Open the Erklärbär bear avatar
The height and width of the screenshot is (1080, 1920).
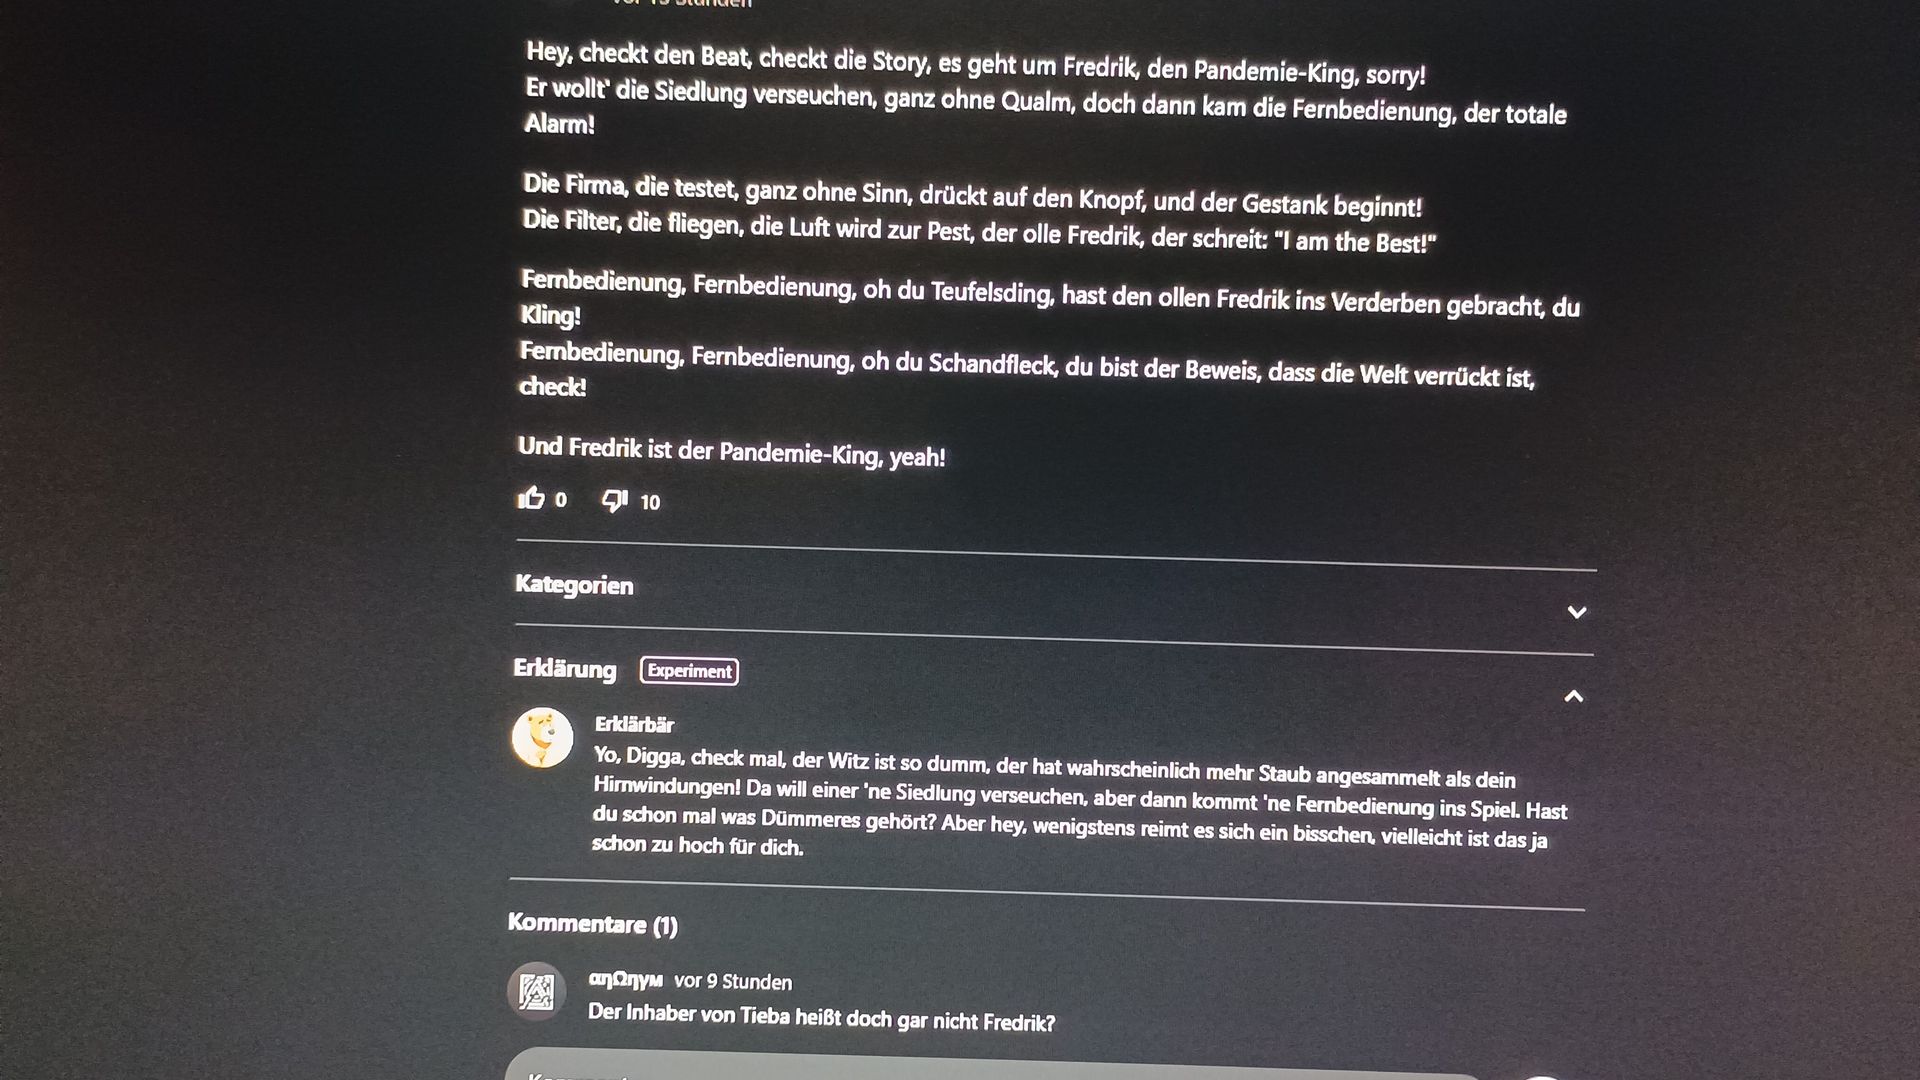click(542, 738)
